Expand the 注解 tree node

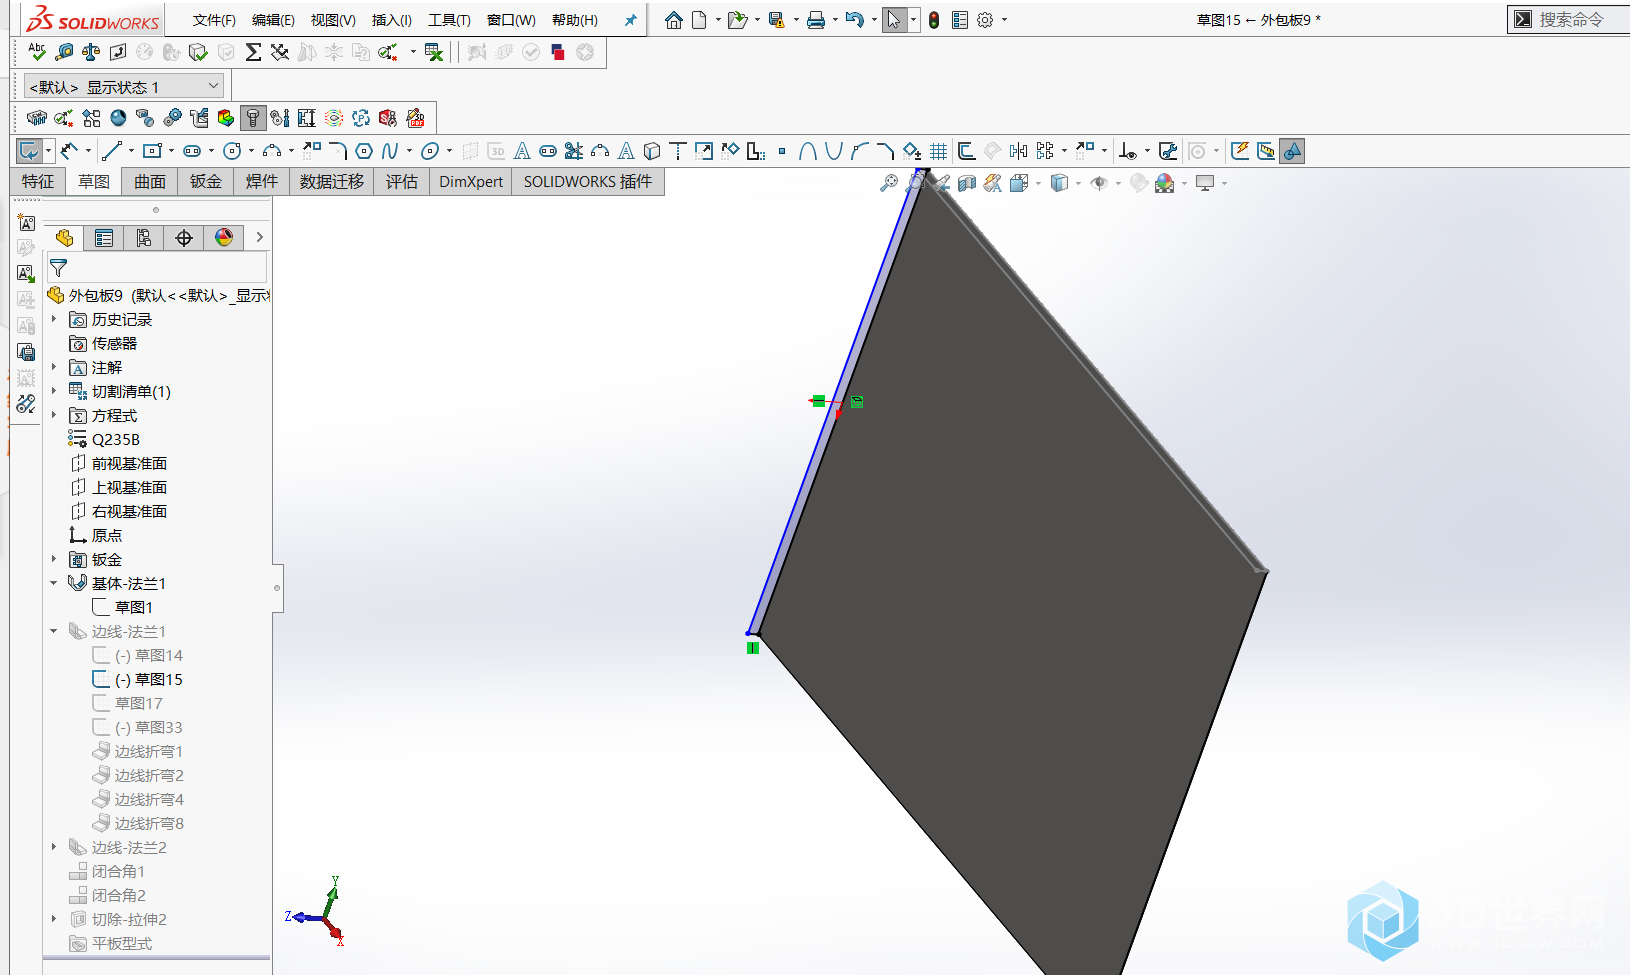coord(54,367)
